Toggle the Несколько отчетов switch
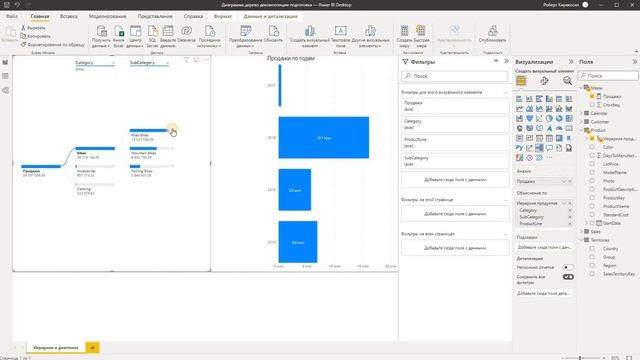640x360 pixels. tap(568, 267)
